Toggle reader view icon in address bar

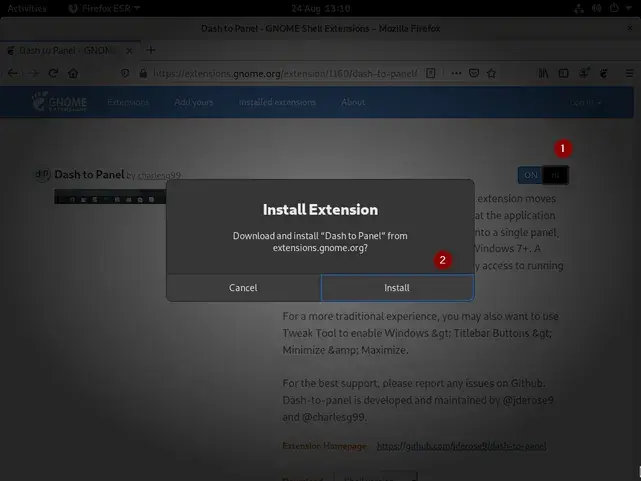point(430,73)
